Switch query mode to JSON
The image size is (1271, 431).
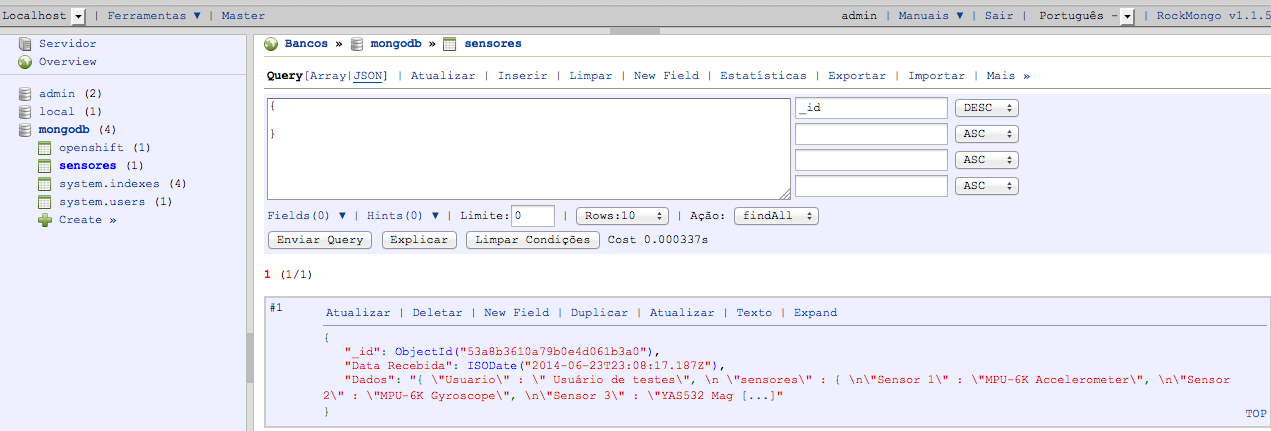point(367,76)
